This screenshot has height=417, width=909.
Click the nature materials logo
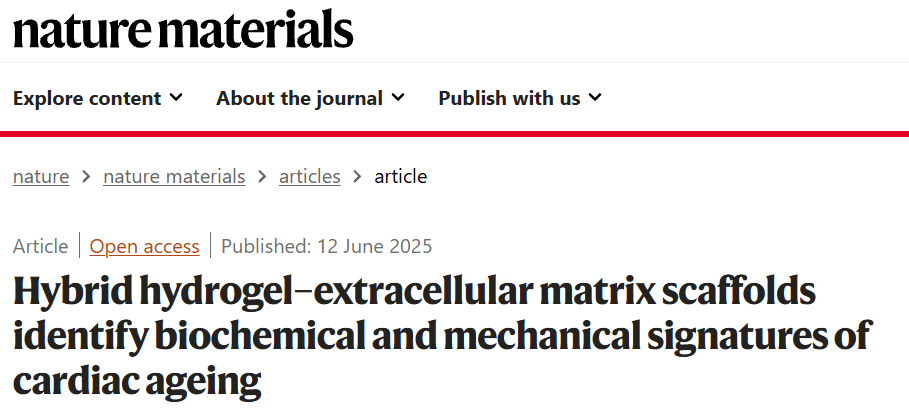click(x=183, y=30)
